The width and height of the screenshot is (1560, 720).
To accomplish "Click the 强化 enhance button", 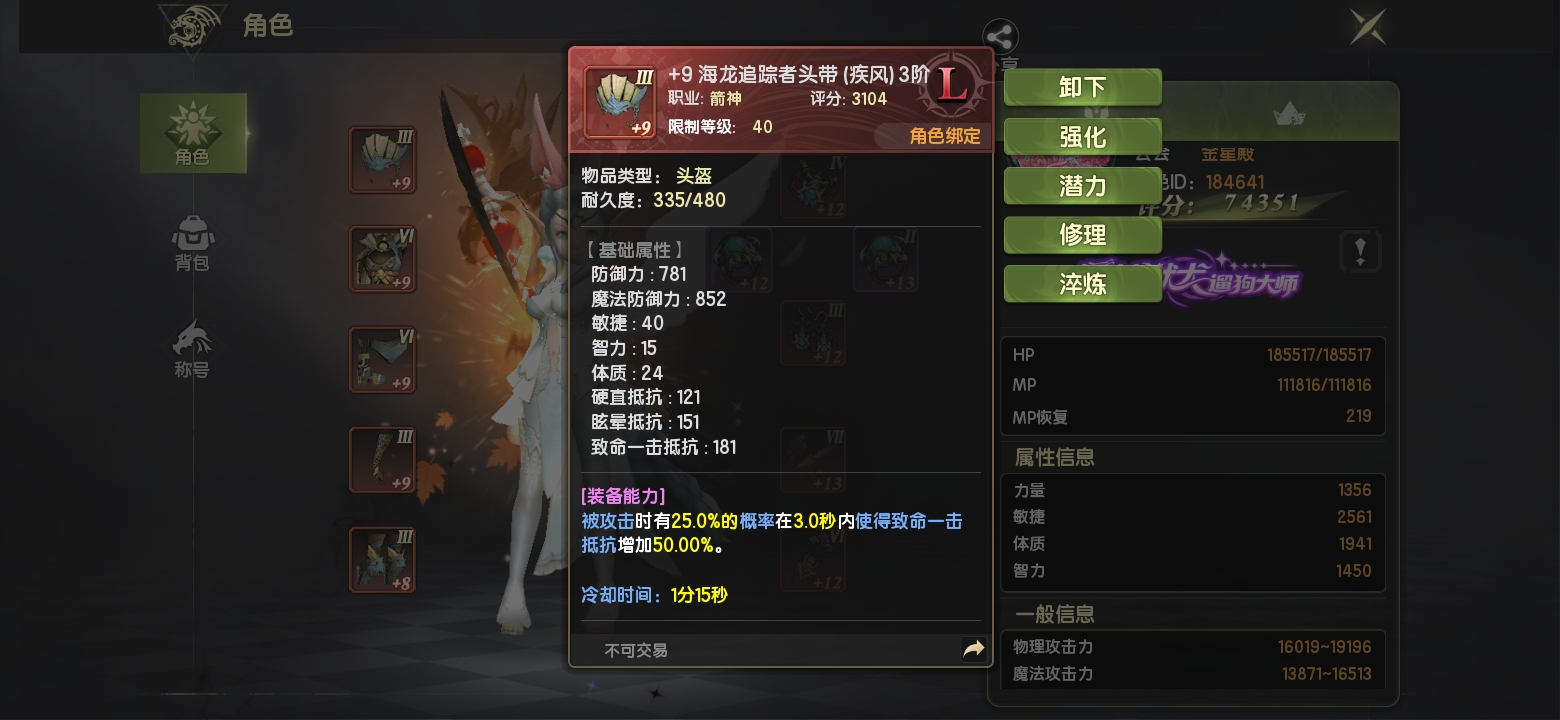I will coord(1082,136).
